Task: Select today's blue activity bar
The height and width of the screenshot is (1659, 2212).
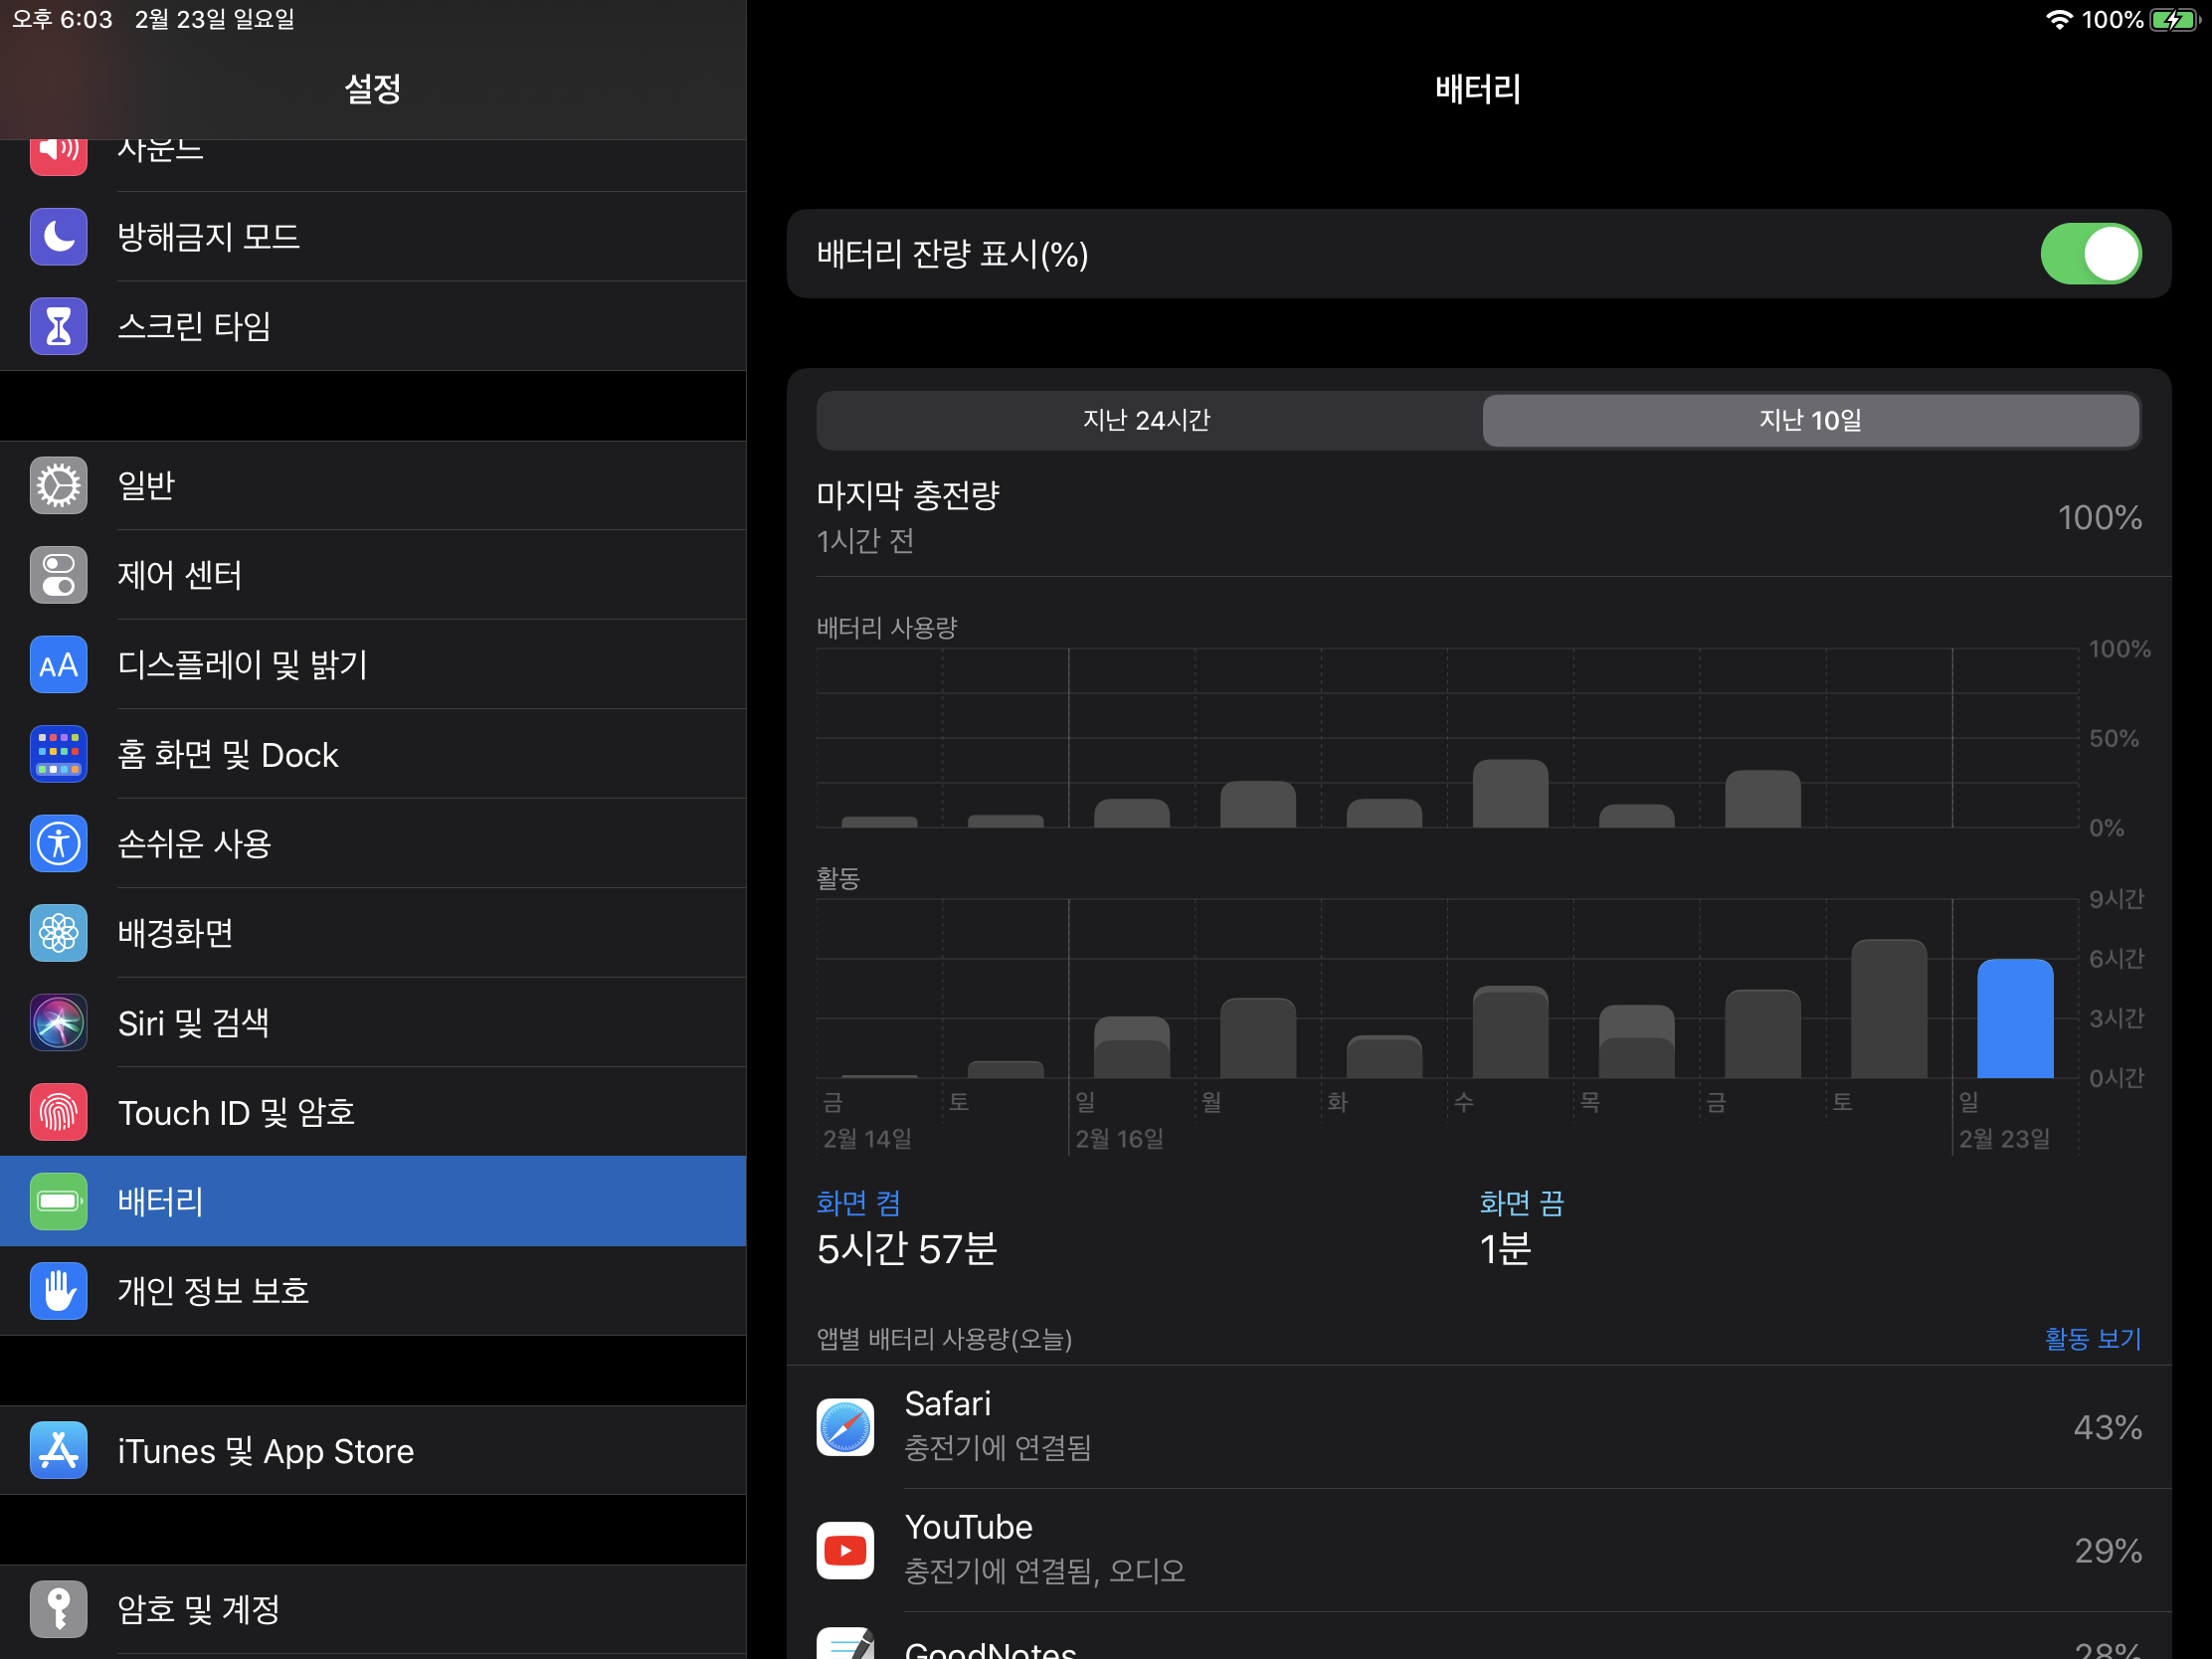Action: tap(2014, 1018)
